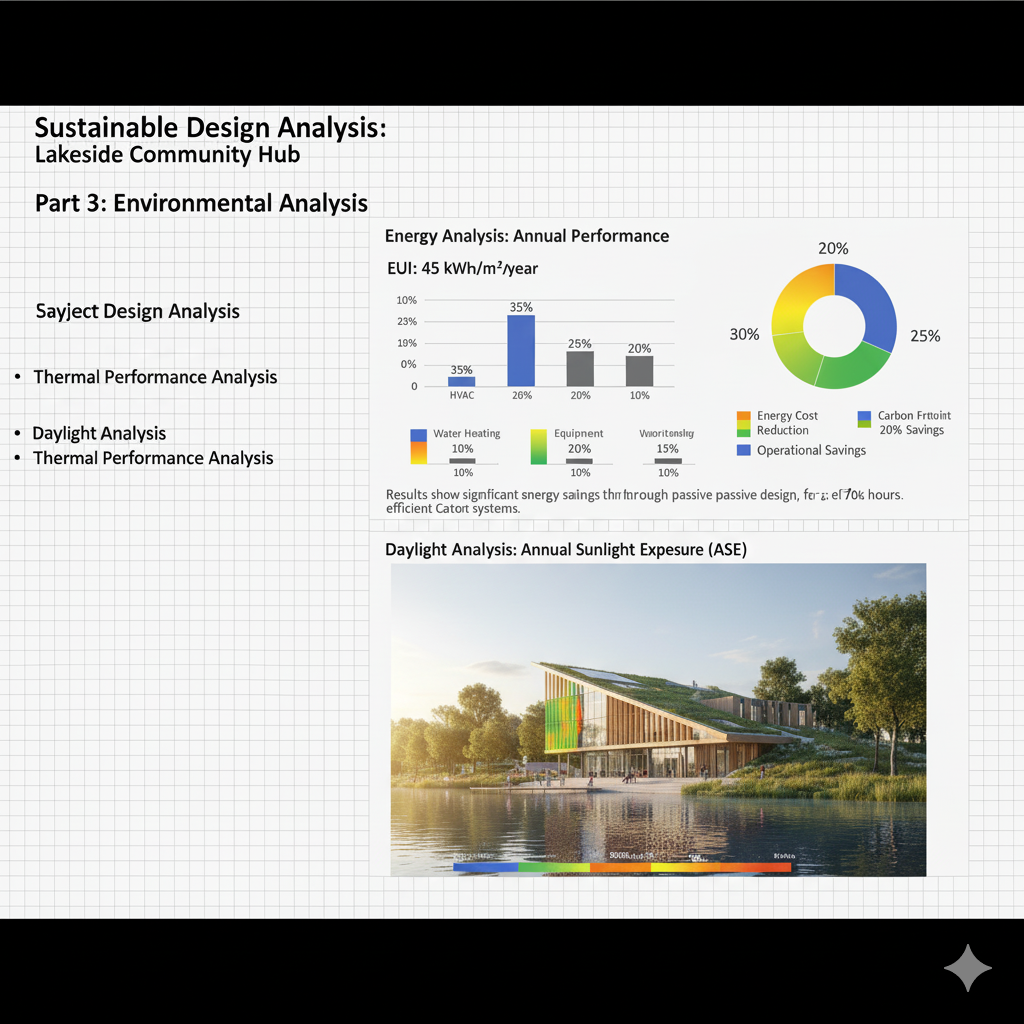1024x1024 pixels.
Task: Click the 'HVAC' axis label
Action: (462, 395)
